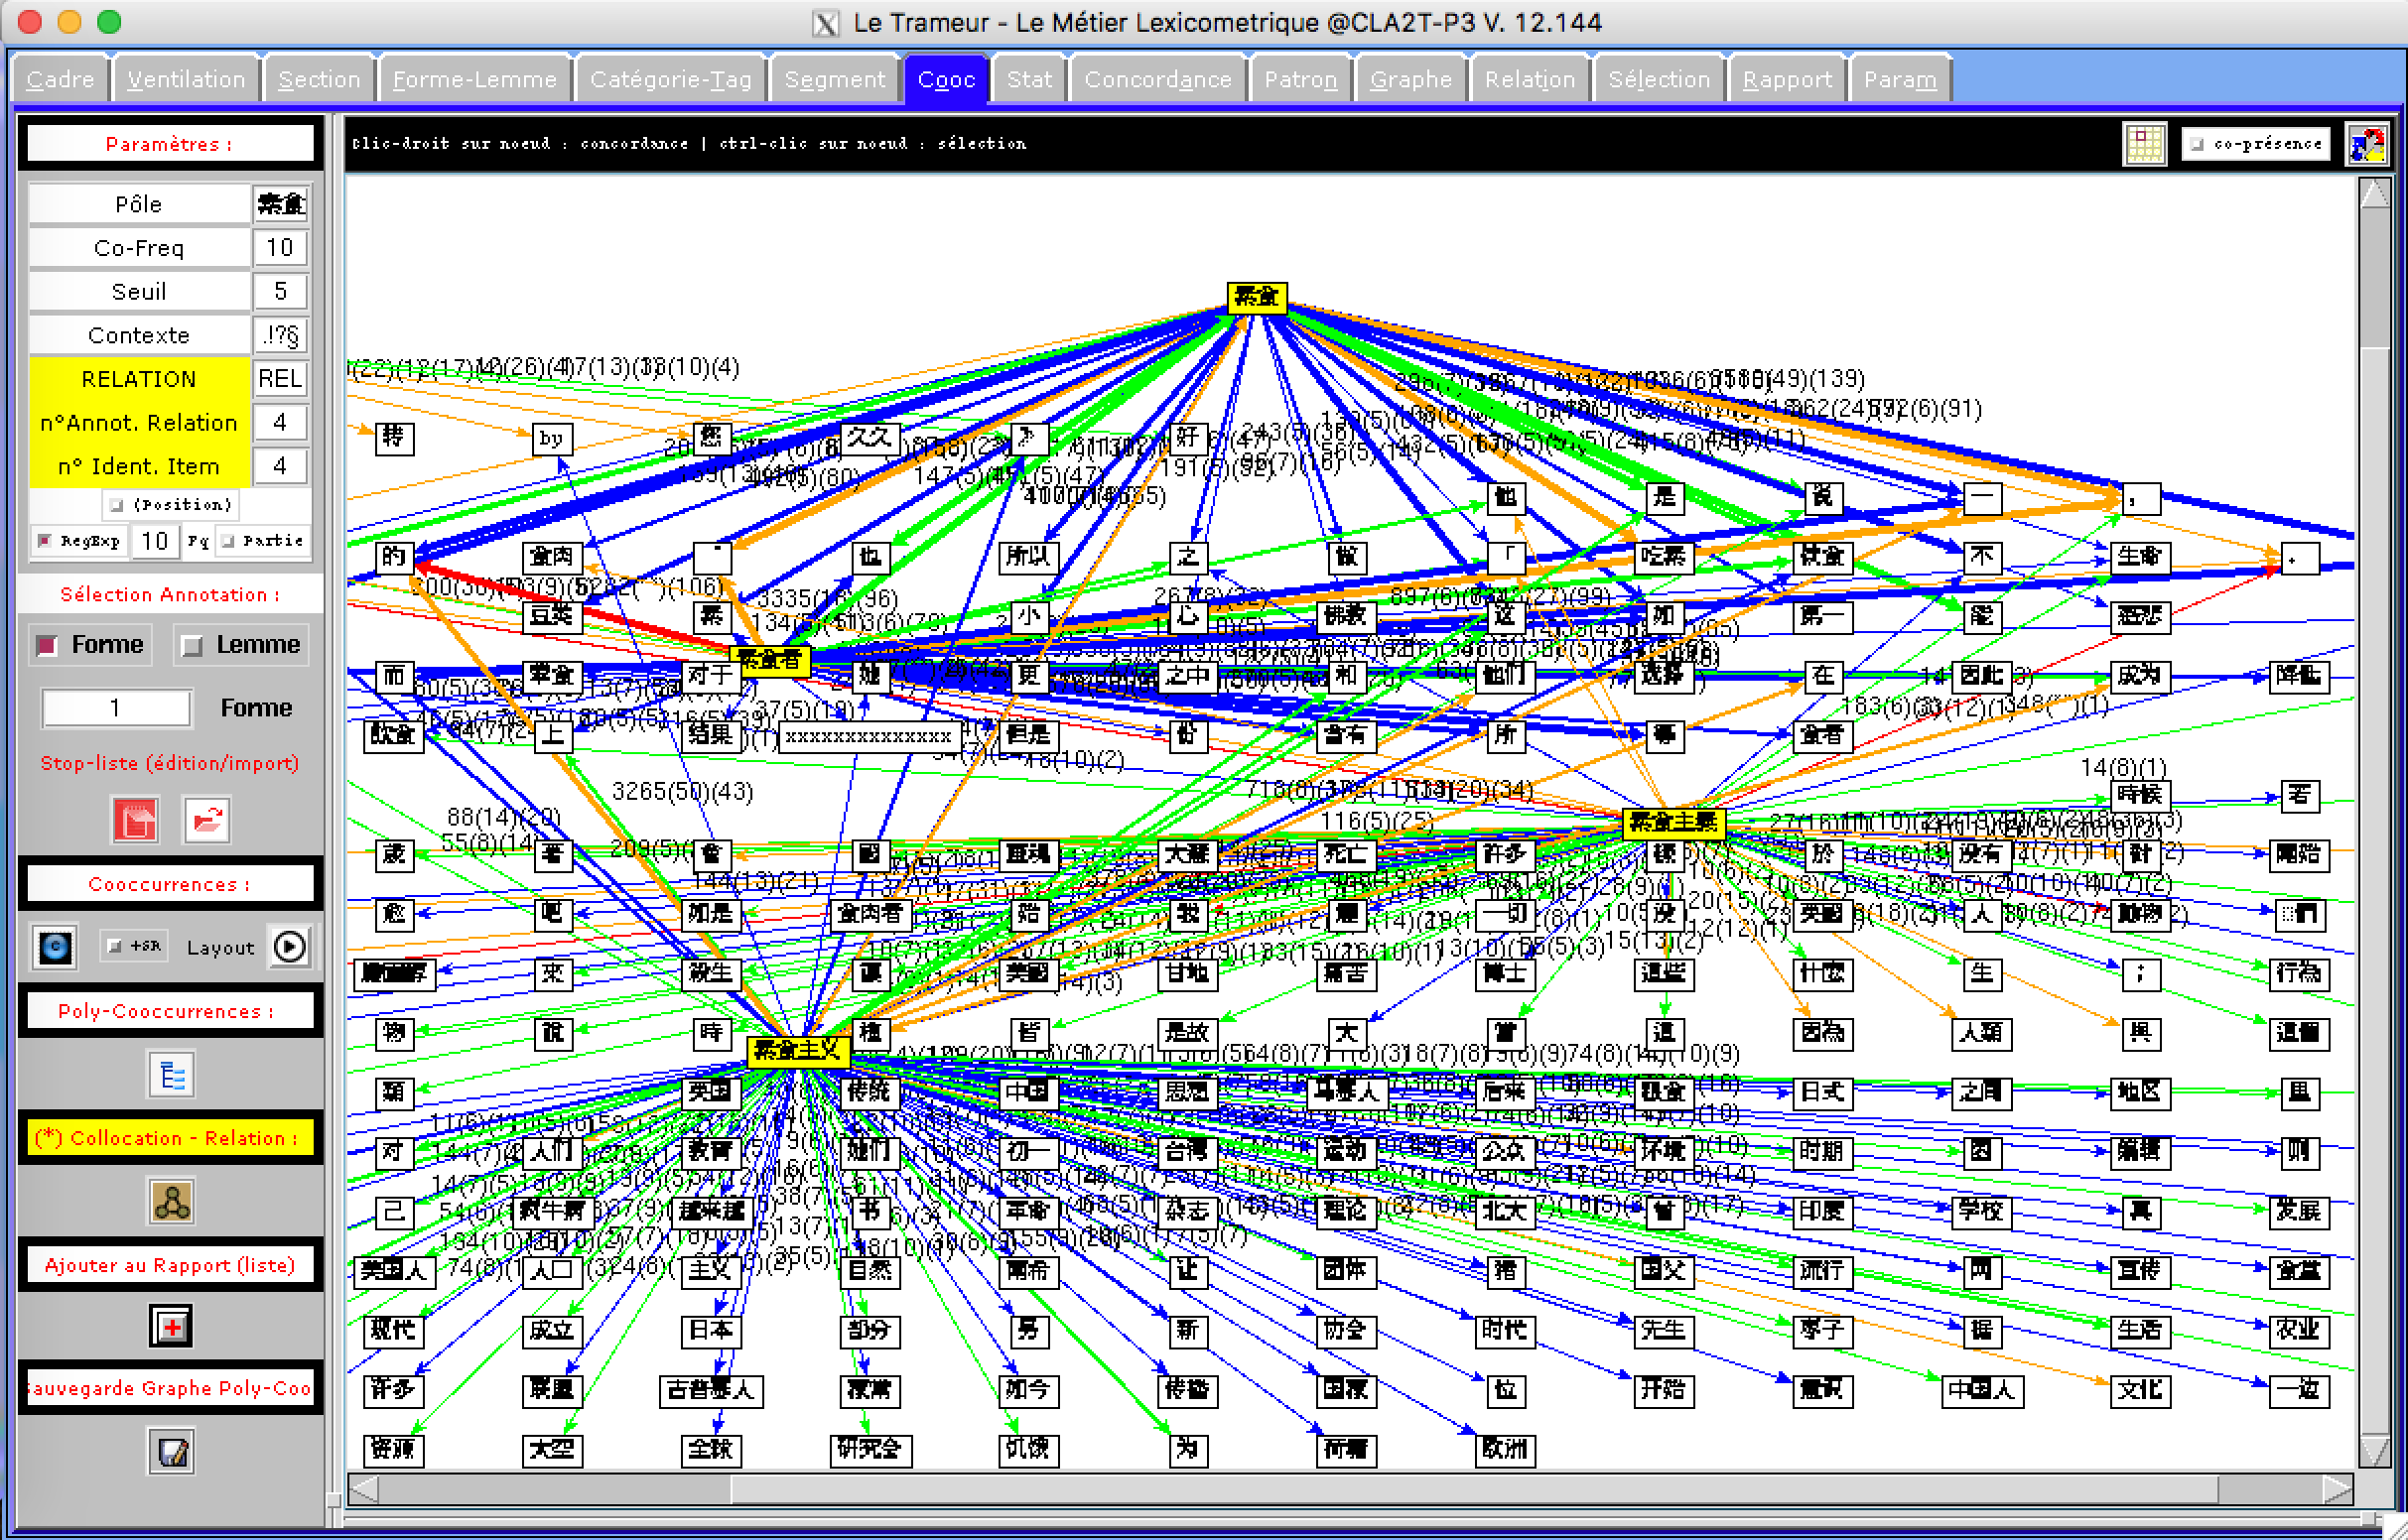Edit the Seuil value field
The height and width of the screenshot is (1540, 2408).
pyautogui.click(x=280, y=292)
